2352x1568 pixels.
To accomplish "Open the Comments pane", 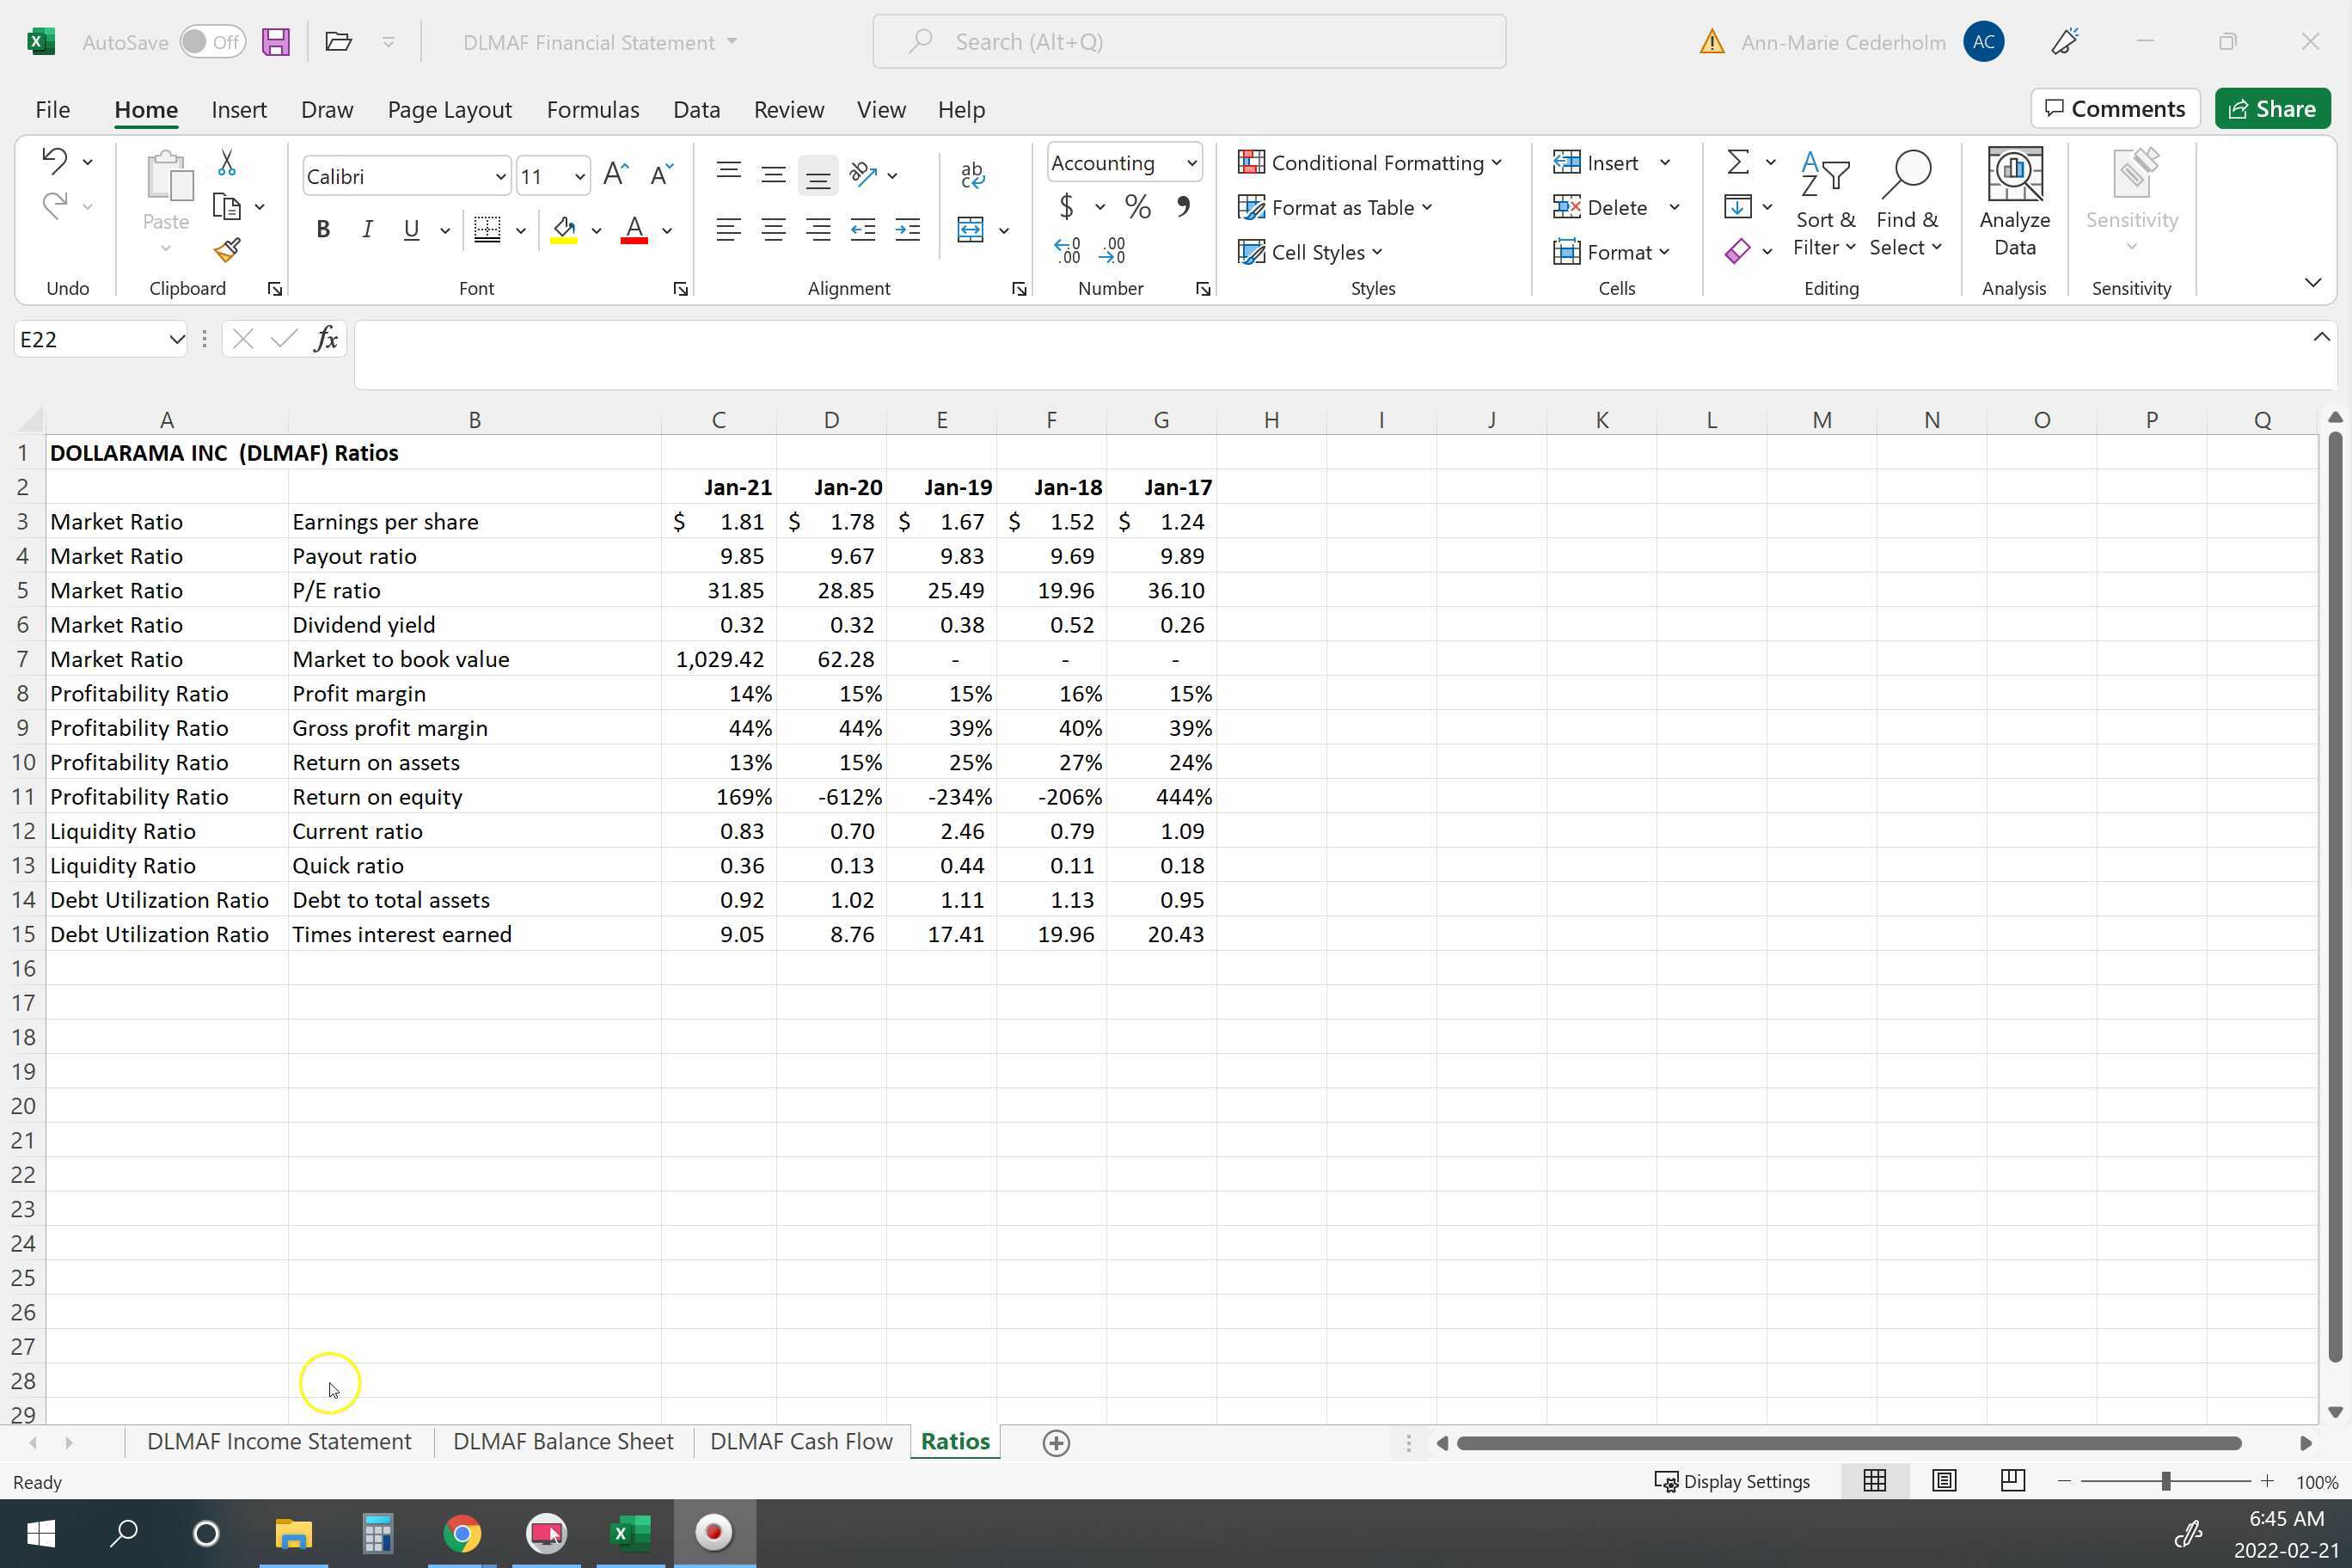I will click(x=2115, y=108).
